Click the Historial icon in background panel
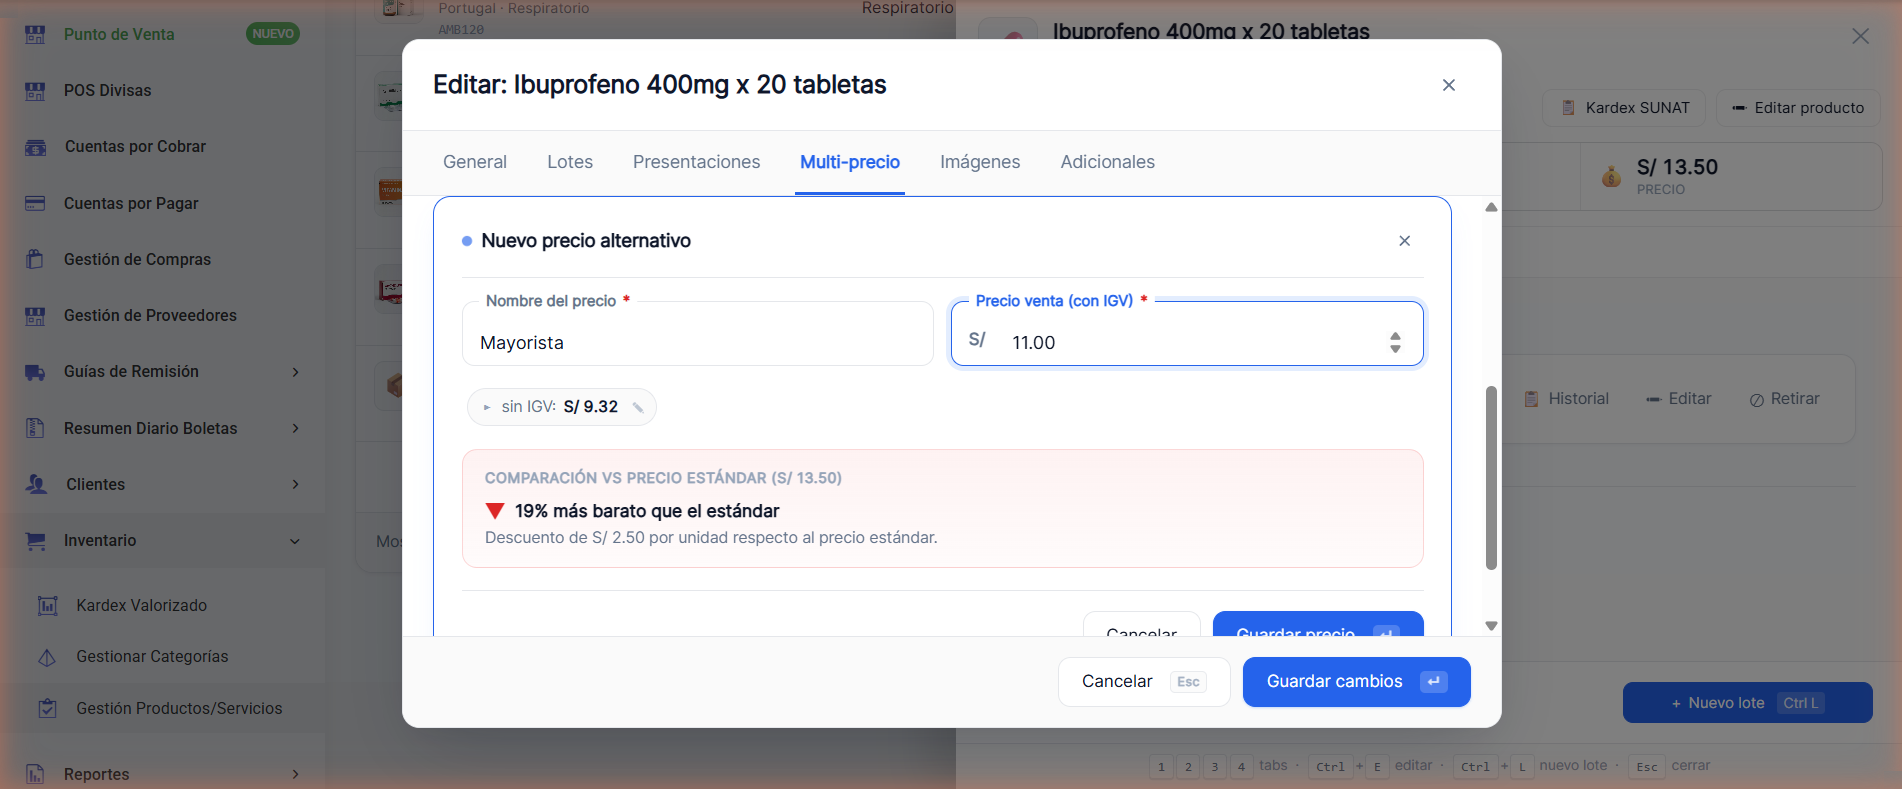1902x789 pixels. click(1531, 399)
